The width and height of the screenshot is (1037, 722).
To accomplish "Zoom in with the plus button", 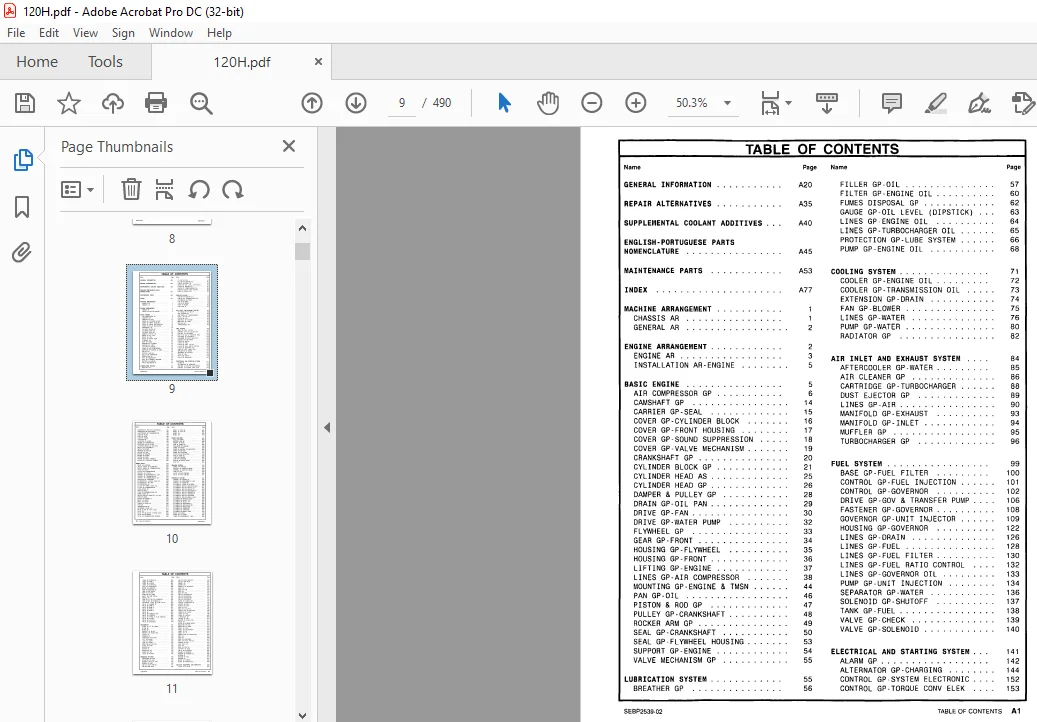I will (636, 103).
